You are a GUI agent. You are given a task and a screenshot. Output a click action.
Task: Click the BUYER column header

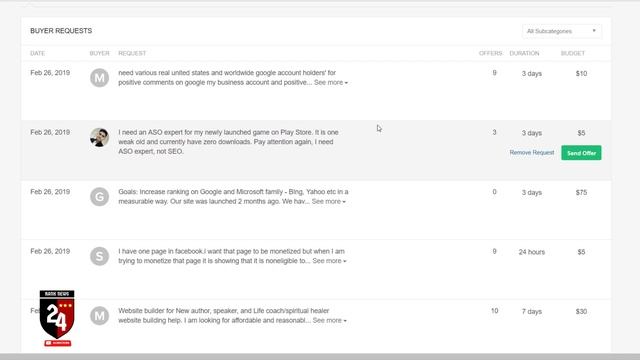pyautogui.click(x=100, y=53)
